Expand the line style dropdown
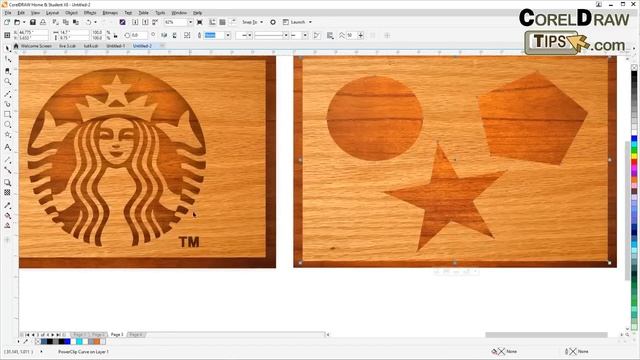Image resolution: width=640 pixels, height=360 pixels. pos(285,36)
